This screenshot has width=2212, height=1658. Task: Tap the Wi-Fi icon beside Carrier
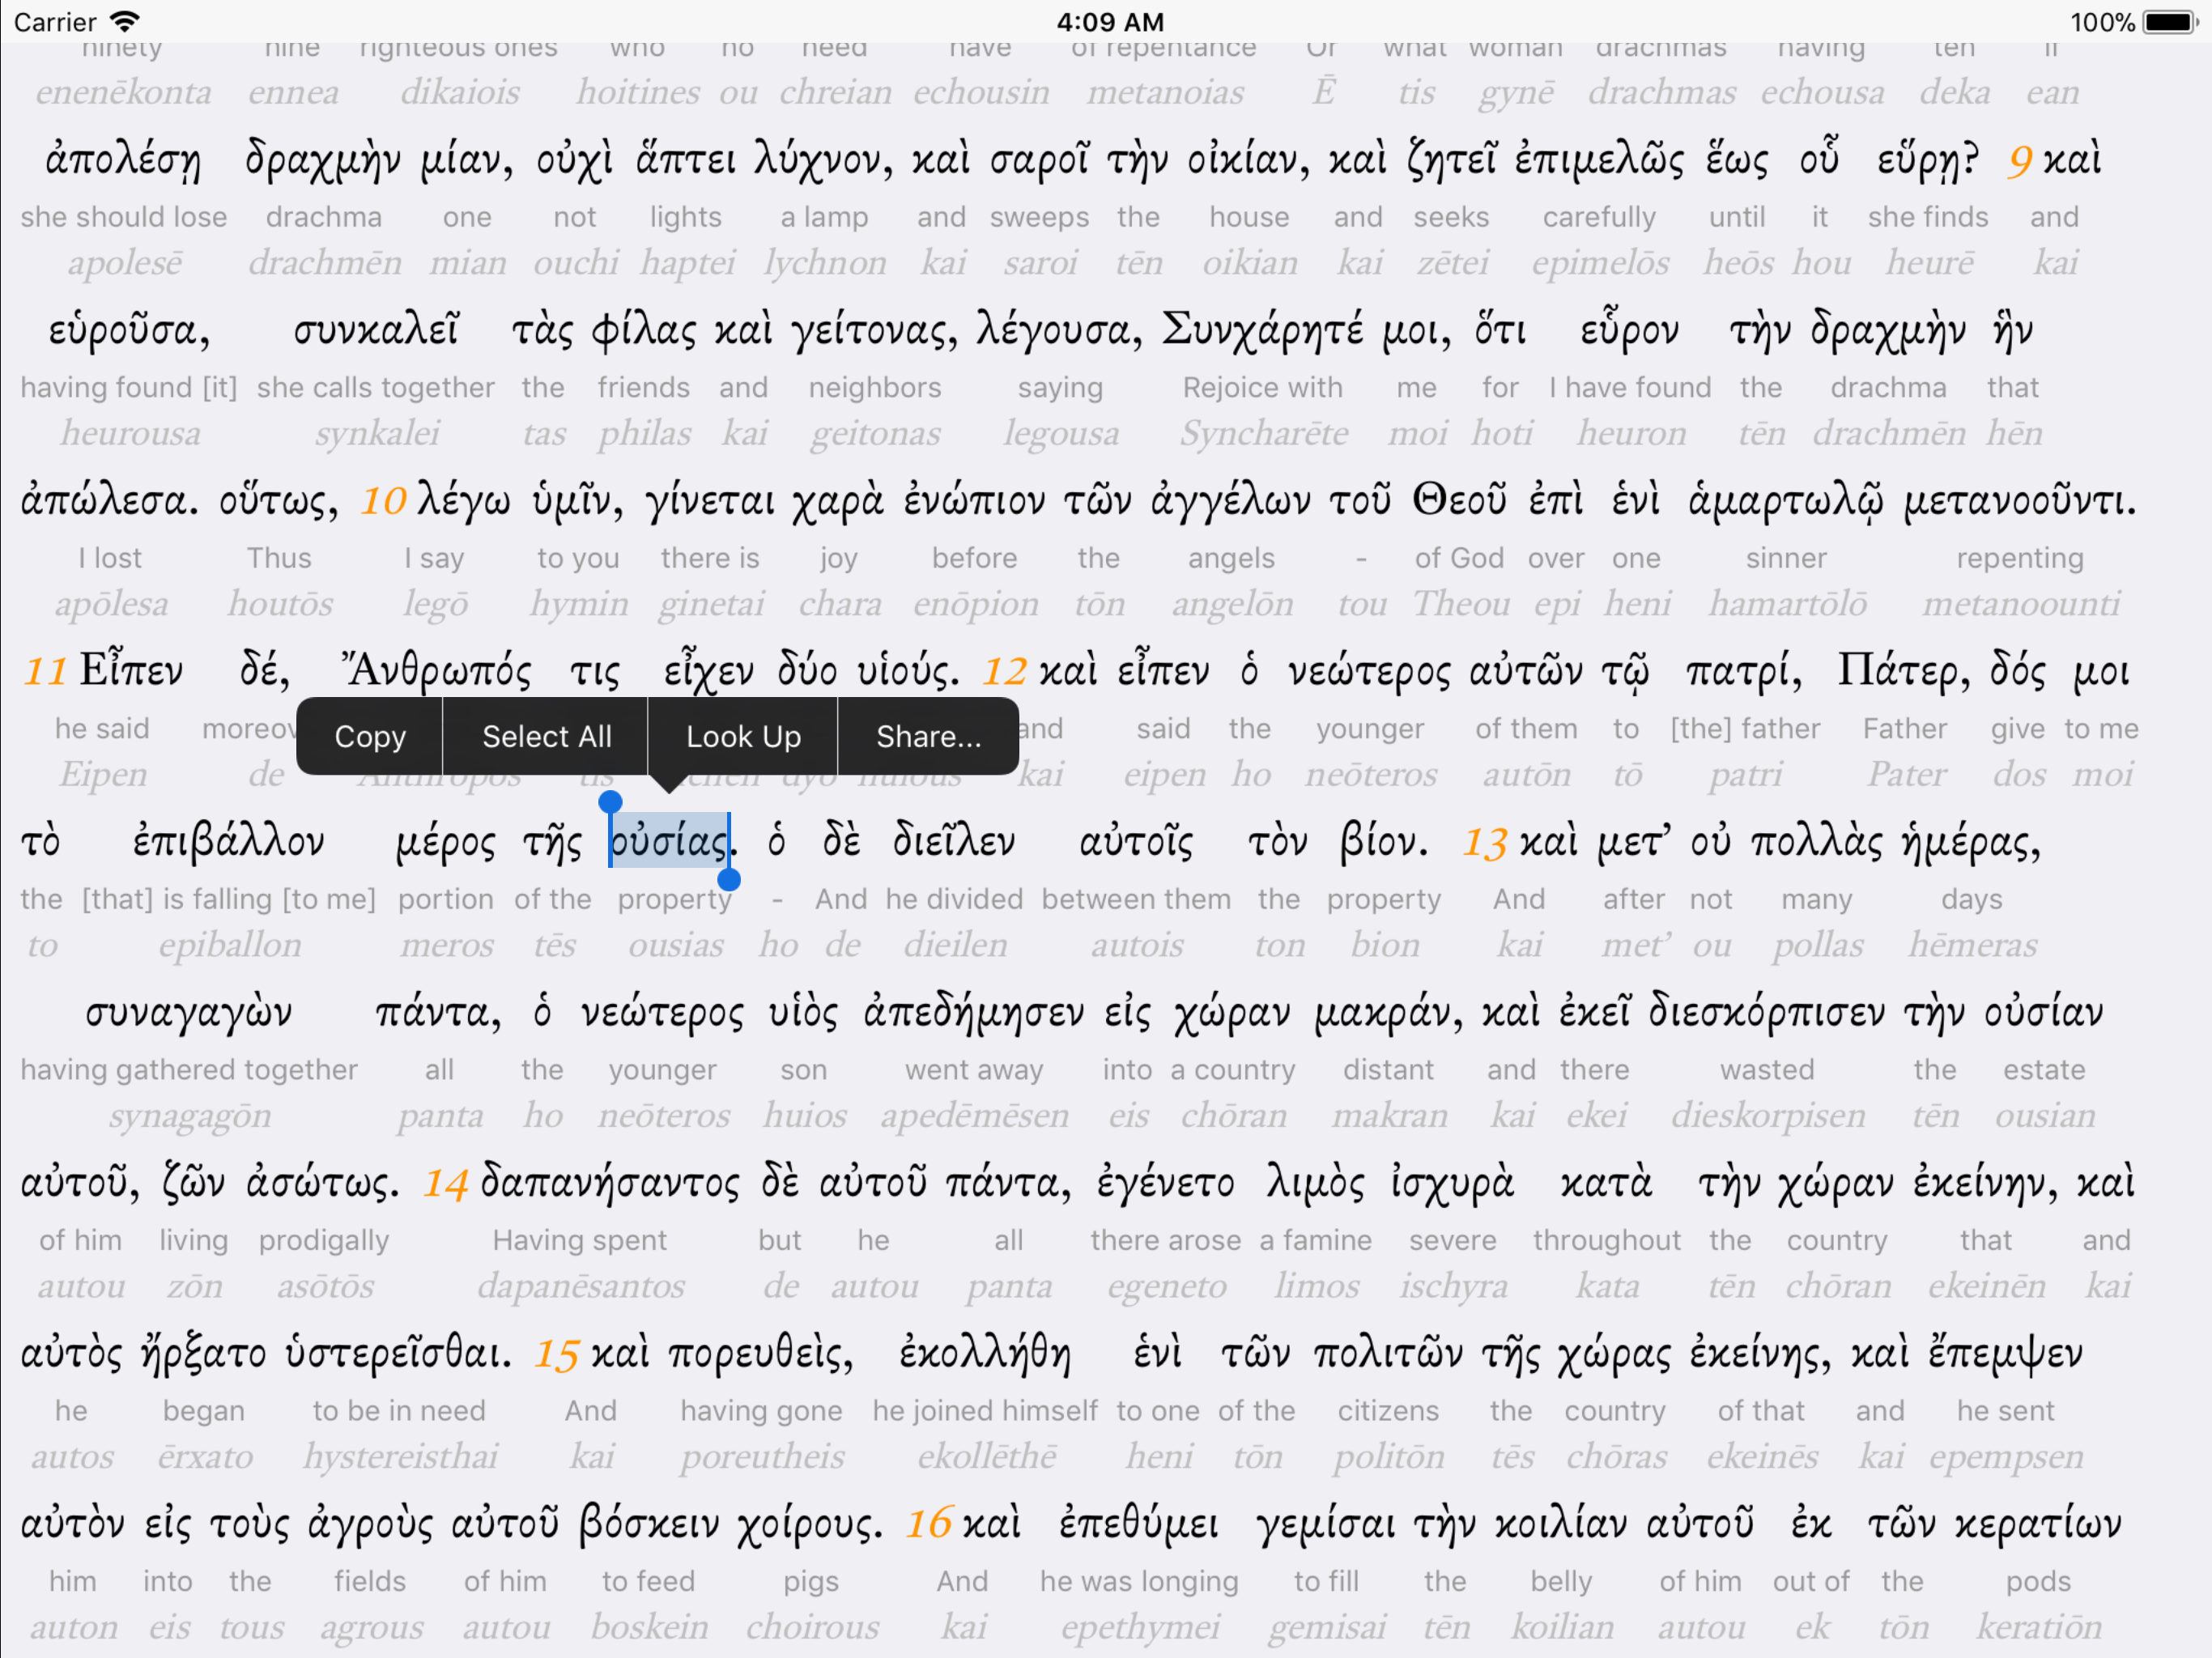(x=125, y=22)
